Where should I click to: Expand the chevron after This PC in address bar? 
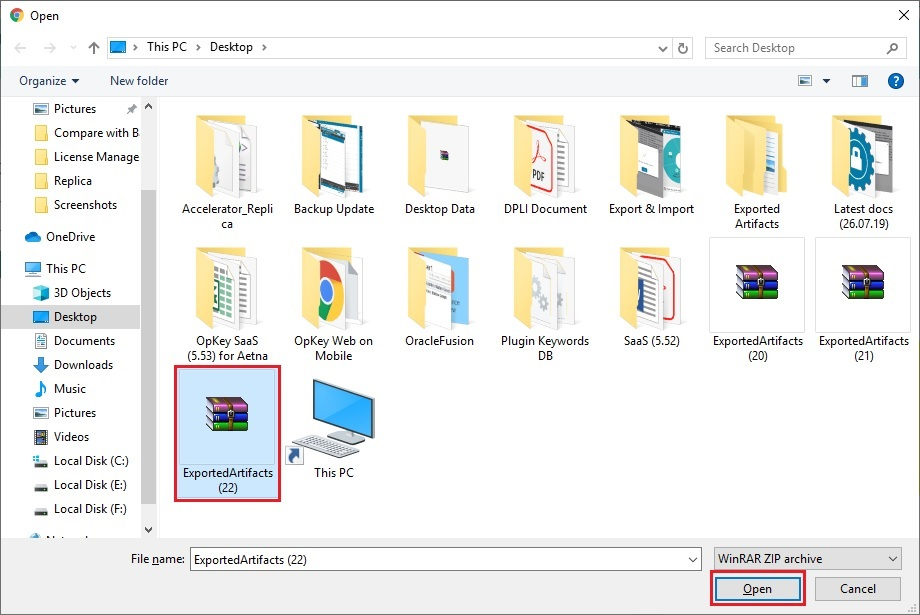198,48
